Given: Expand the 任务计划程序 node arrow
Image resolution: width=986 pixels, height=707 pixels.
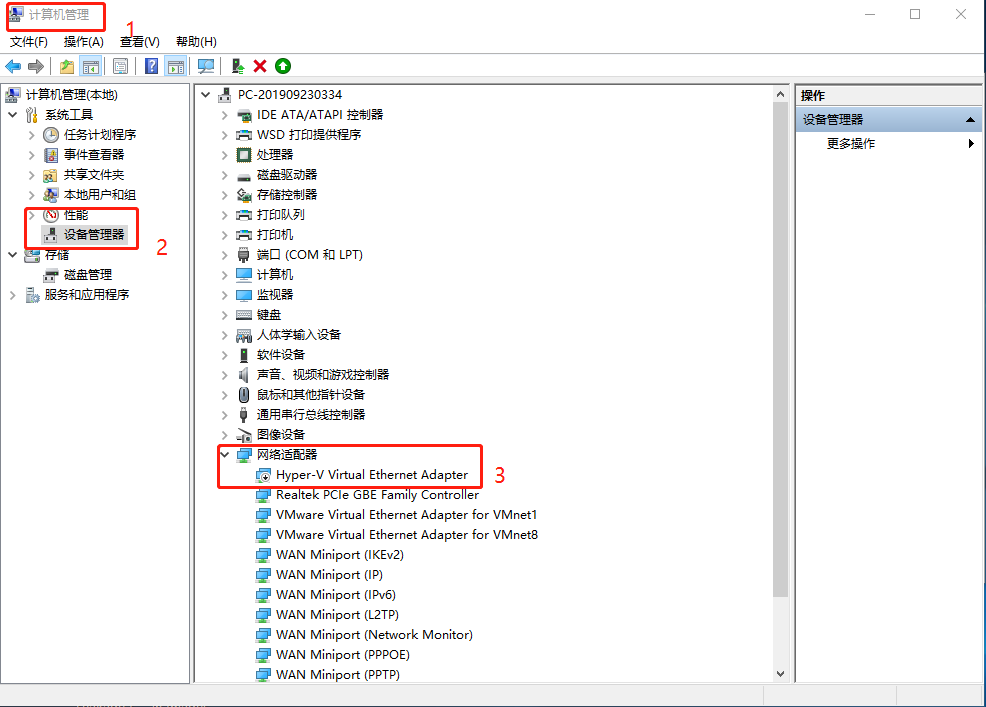Looking at the screenshot, I should [31, 135].
